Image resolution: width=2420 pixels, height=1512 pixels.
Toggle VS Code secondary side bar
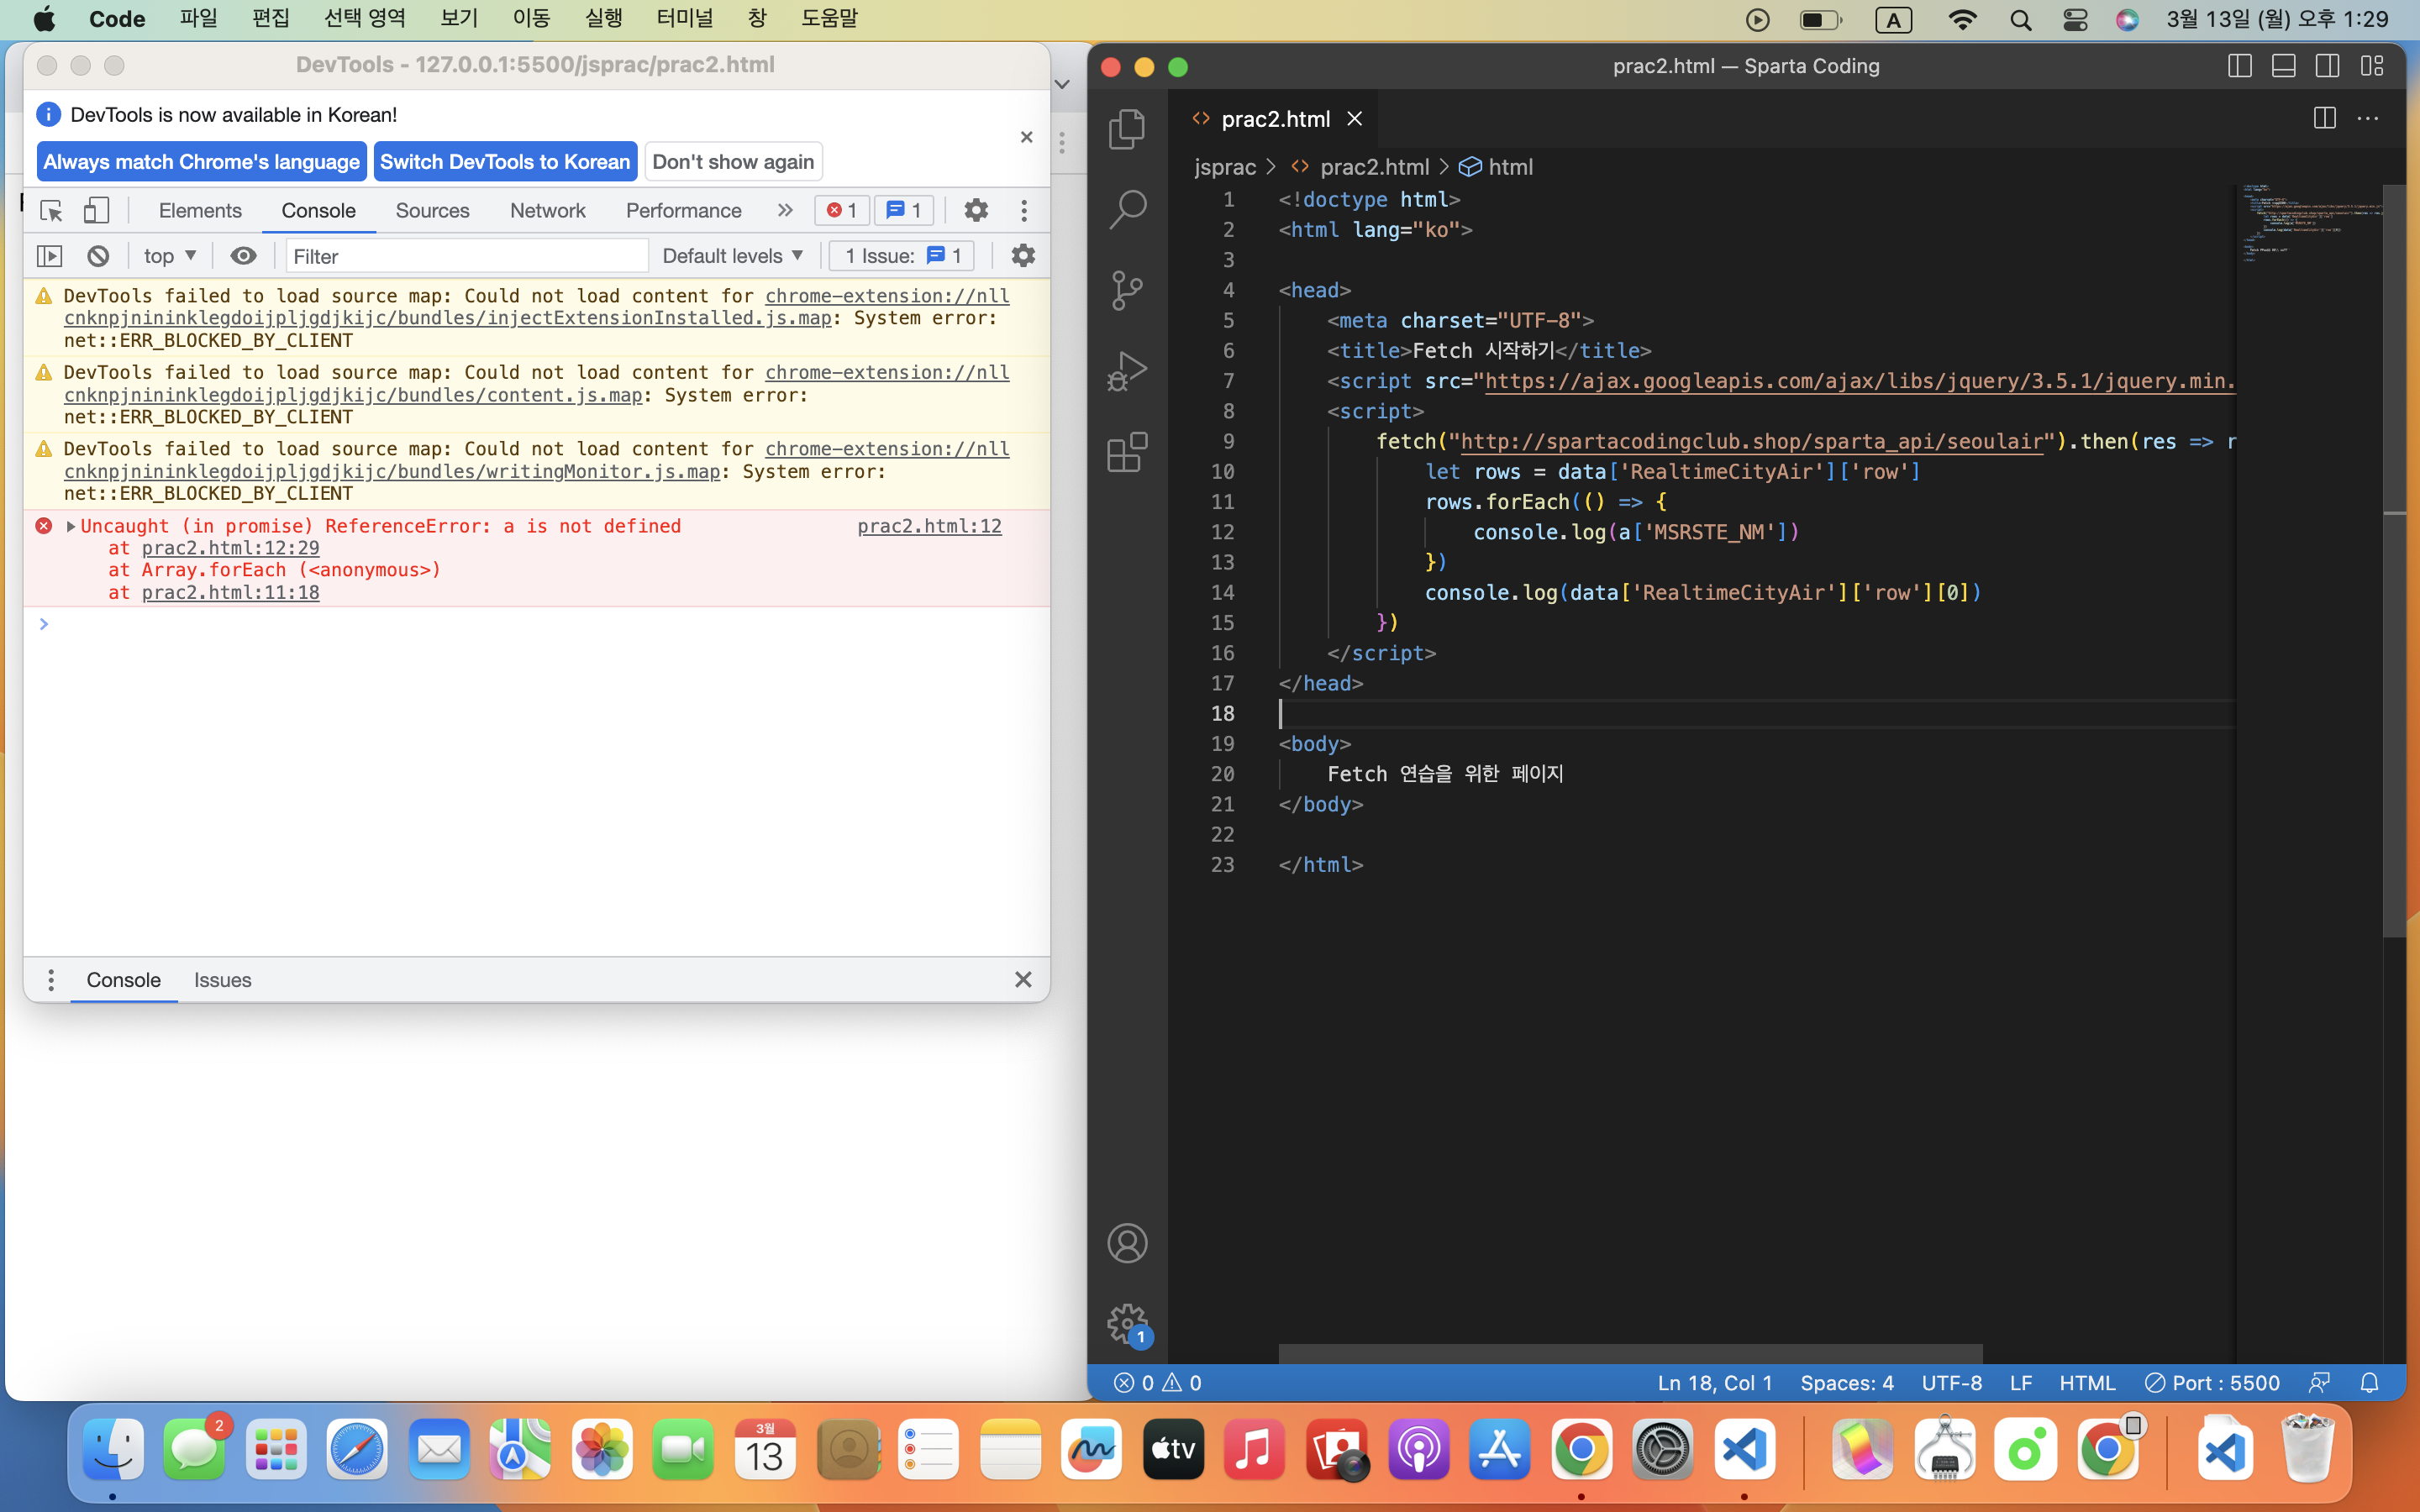click(2328, 66)
